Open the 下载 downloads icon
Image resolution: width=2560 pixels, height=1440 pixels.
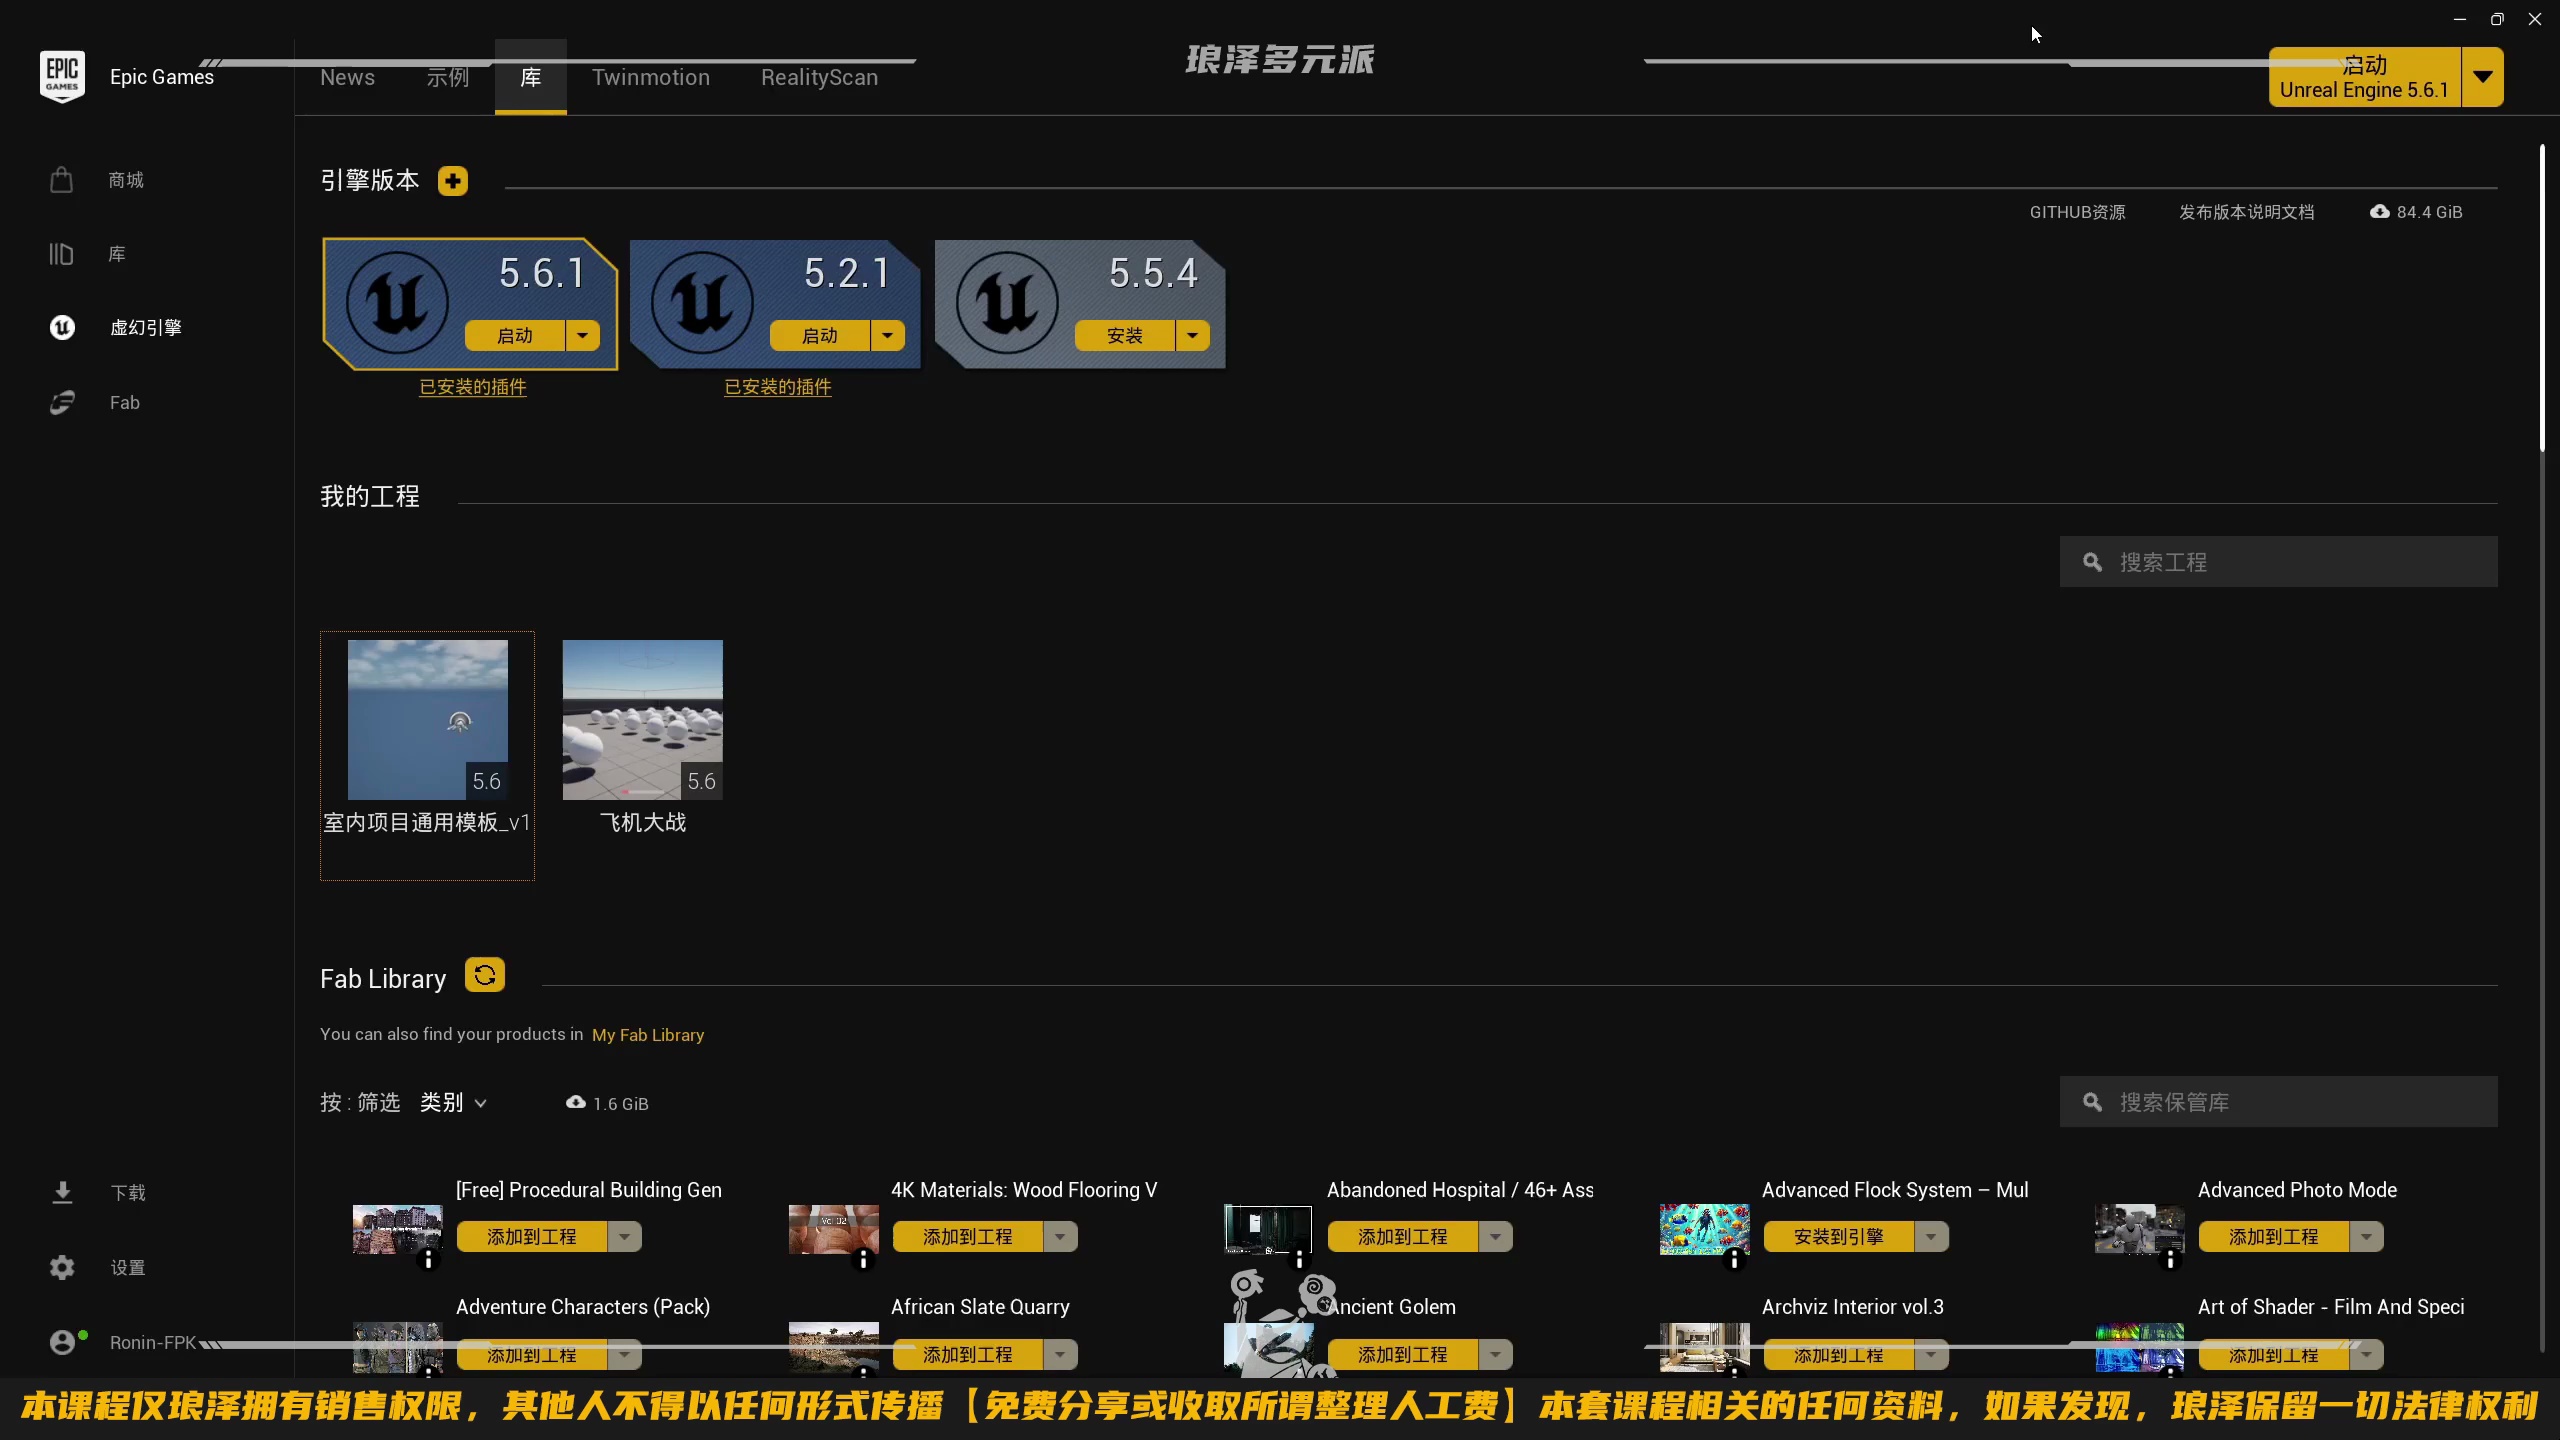62,1192
